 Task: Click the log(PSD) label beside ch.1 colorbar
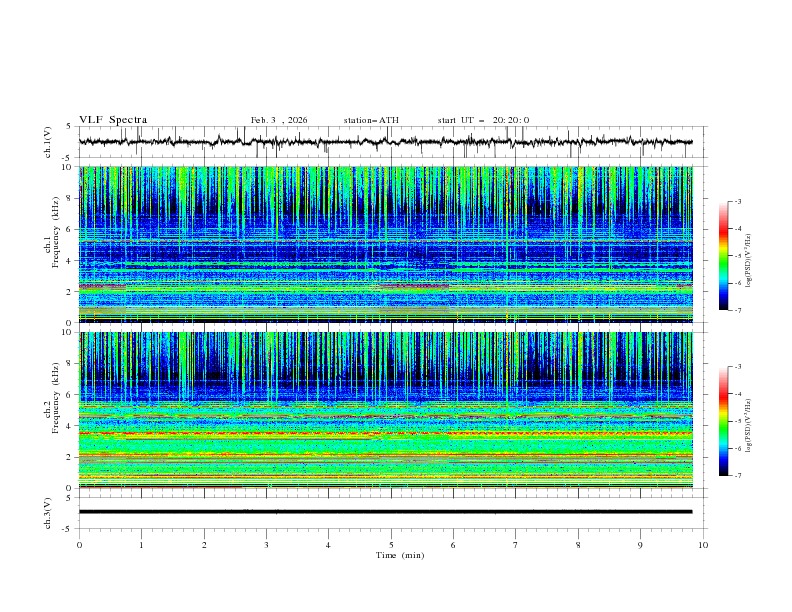coord(749,261)
